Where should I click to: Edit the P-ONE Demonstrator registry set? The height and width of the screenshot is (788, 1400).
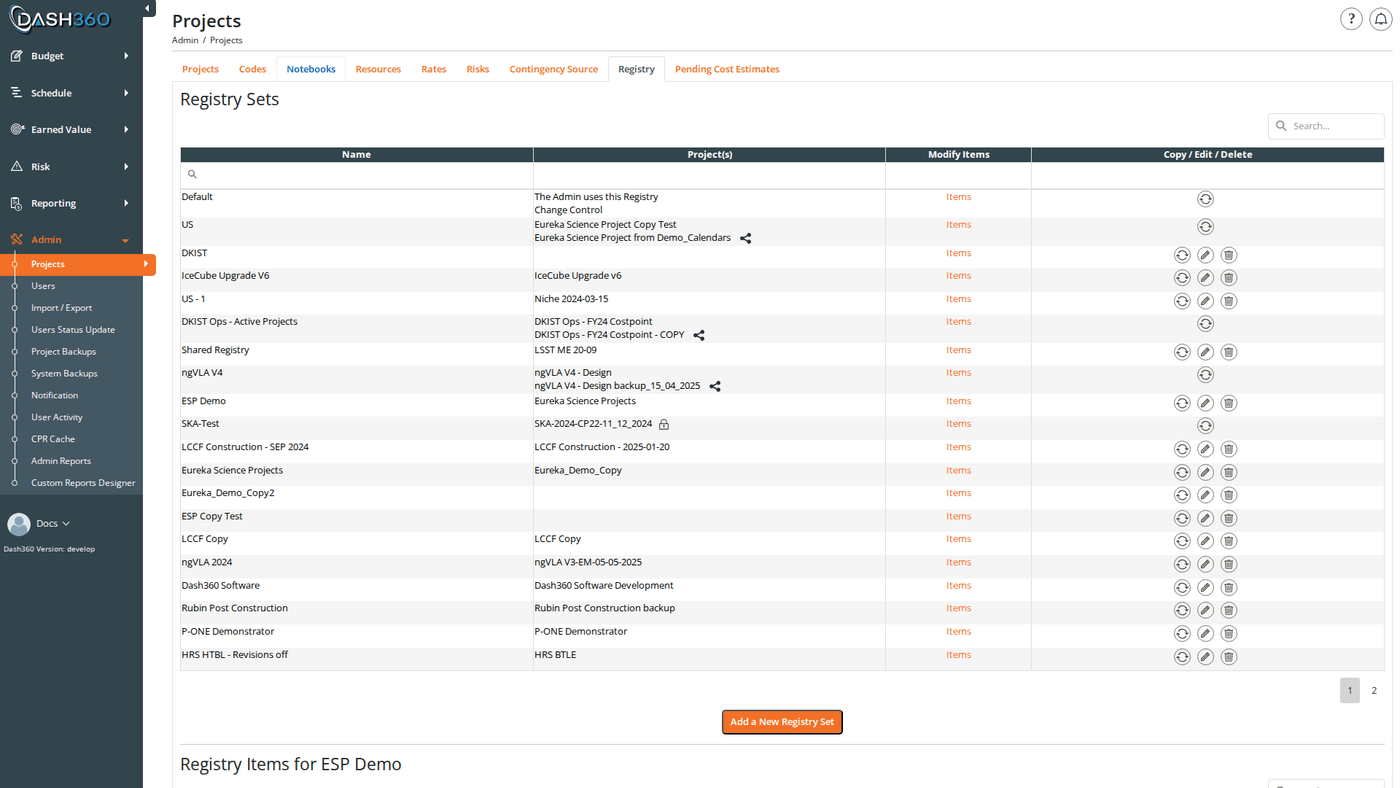click(x=1205, y=634)
